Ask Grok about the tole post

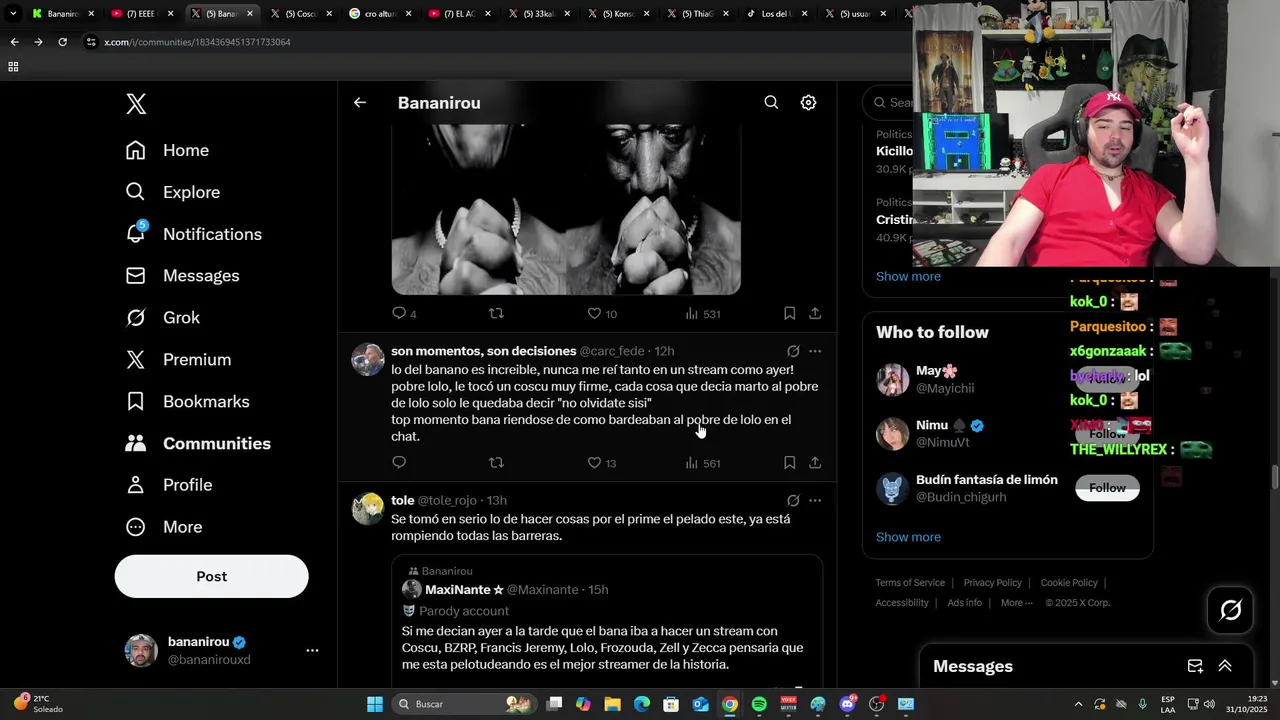pos(793,500)
